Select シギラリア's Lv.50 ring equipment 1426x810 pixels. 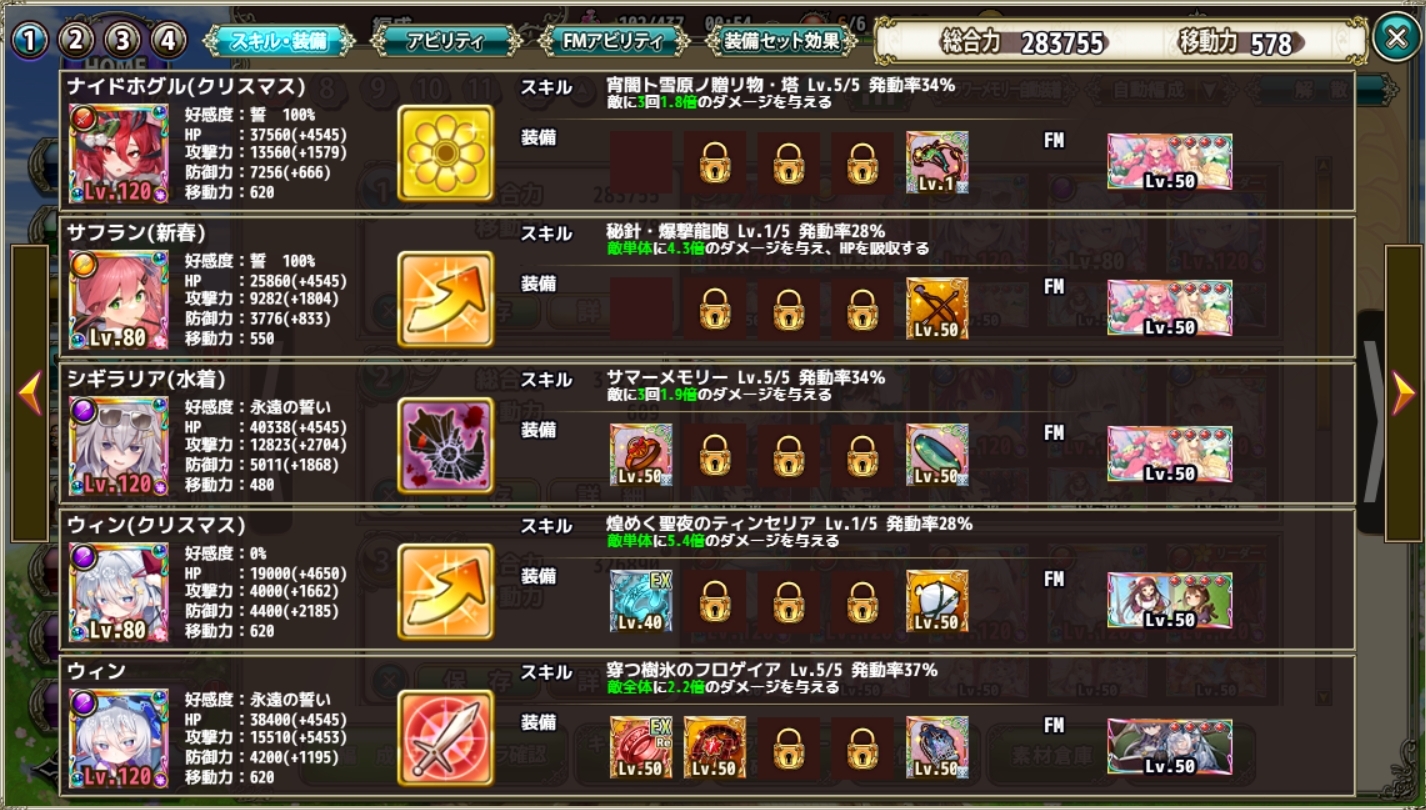point(641,455)
